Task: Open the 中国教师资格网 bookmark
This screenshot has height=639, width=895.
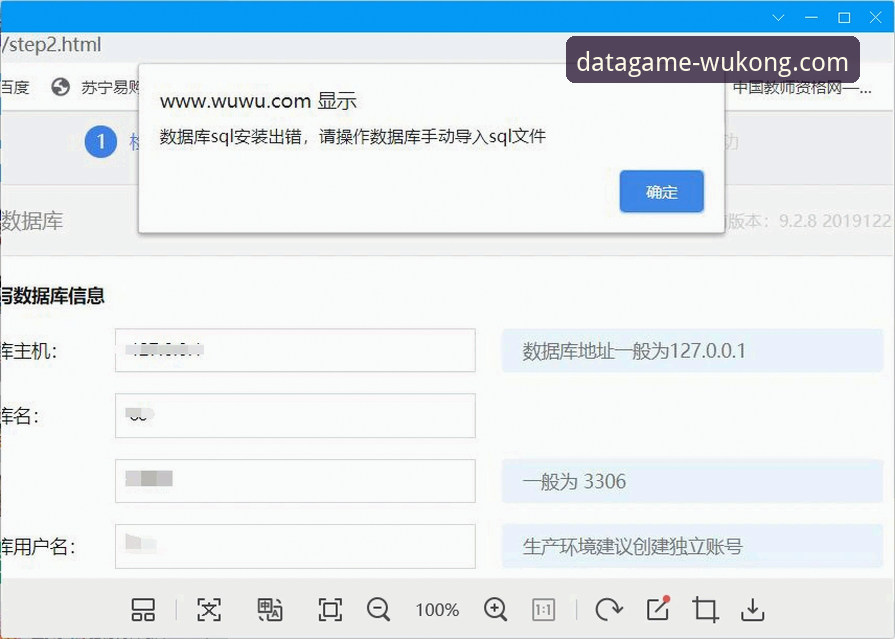Action: tap(802, 88)
